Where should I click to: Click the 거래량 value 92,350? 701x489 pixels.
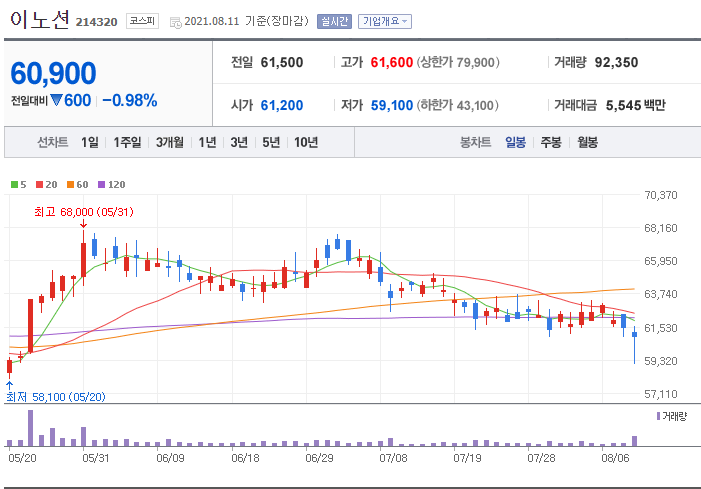[617, 63]
